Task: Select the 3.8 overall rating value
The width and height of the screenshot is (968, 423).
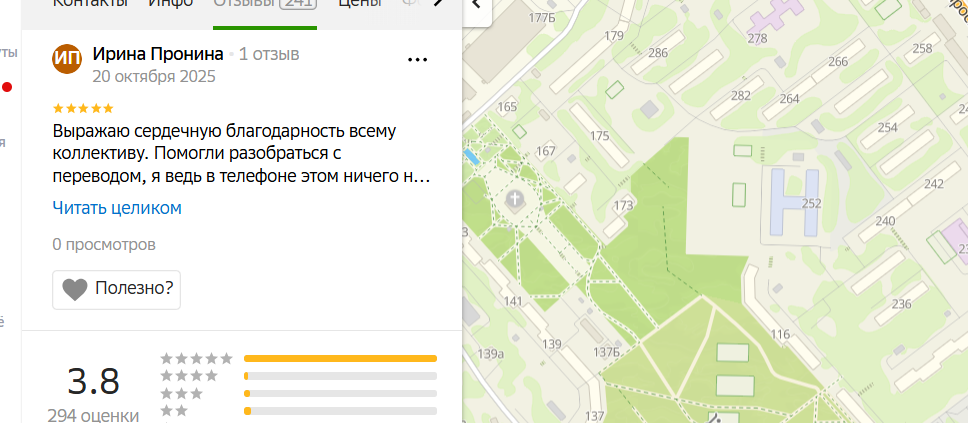Action: 93,382
